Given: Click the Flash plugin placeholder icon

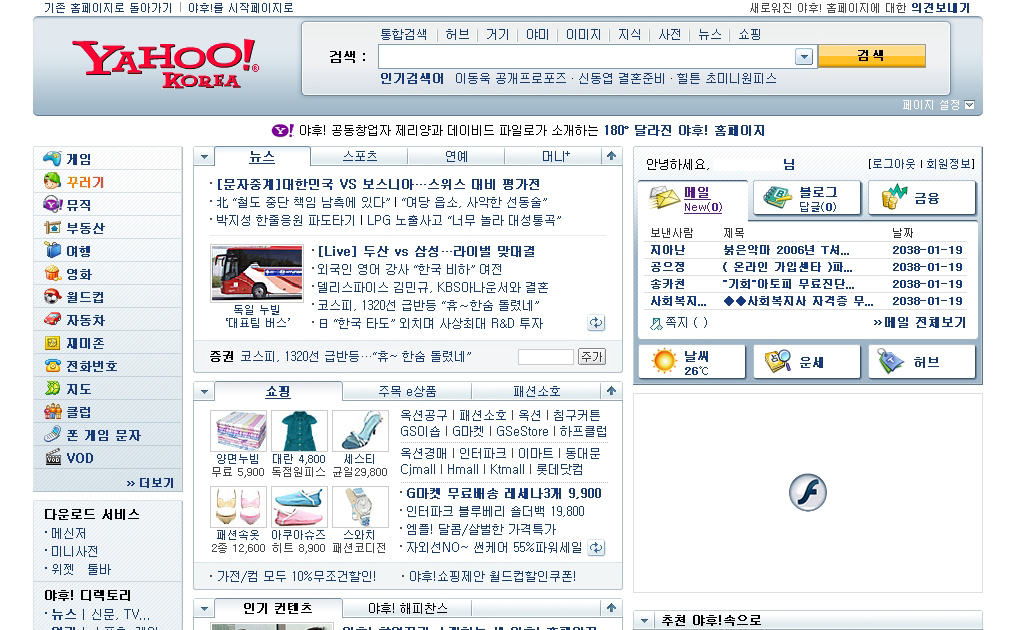Looking at the screenshot, I should pyautogui.click(x=808, y=493).
